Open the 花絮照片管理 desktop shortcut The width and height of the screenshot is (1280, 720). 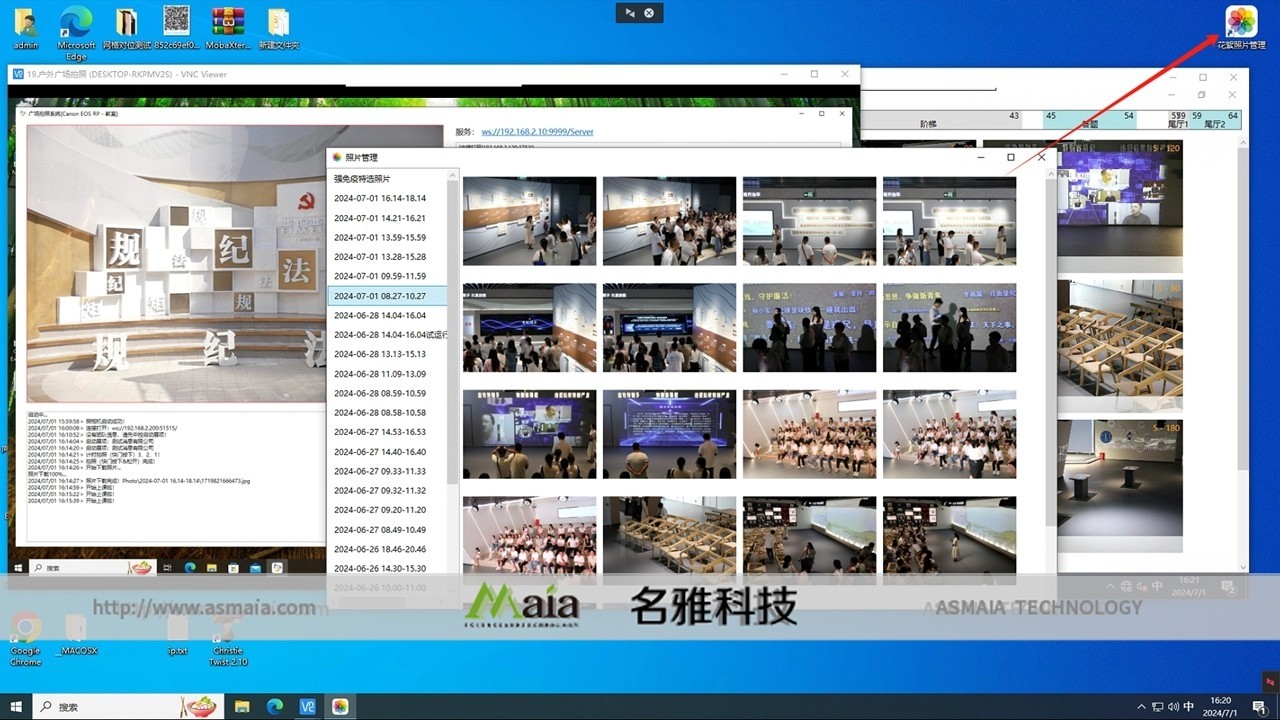pos(1241,27)
